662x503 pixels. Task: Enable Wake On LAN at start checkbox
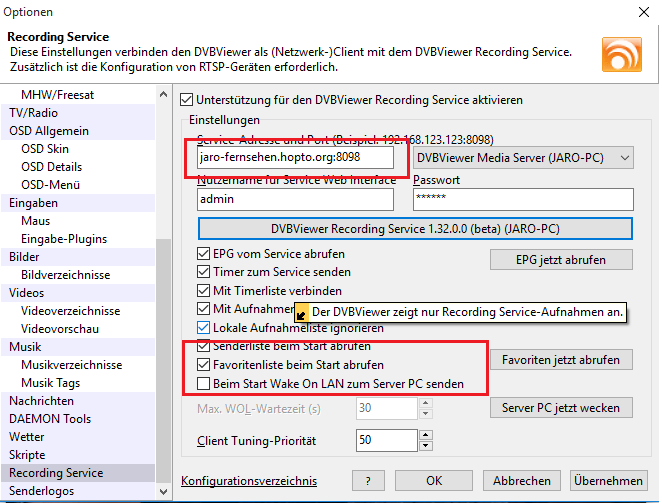203,383
